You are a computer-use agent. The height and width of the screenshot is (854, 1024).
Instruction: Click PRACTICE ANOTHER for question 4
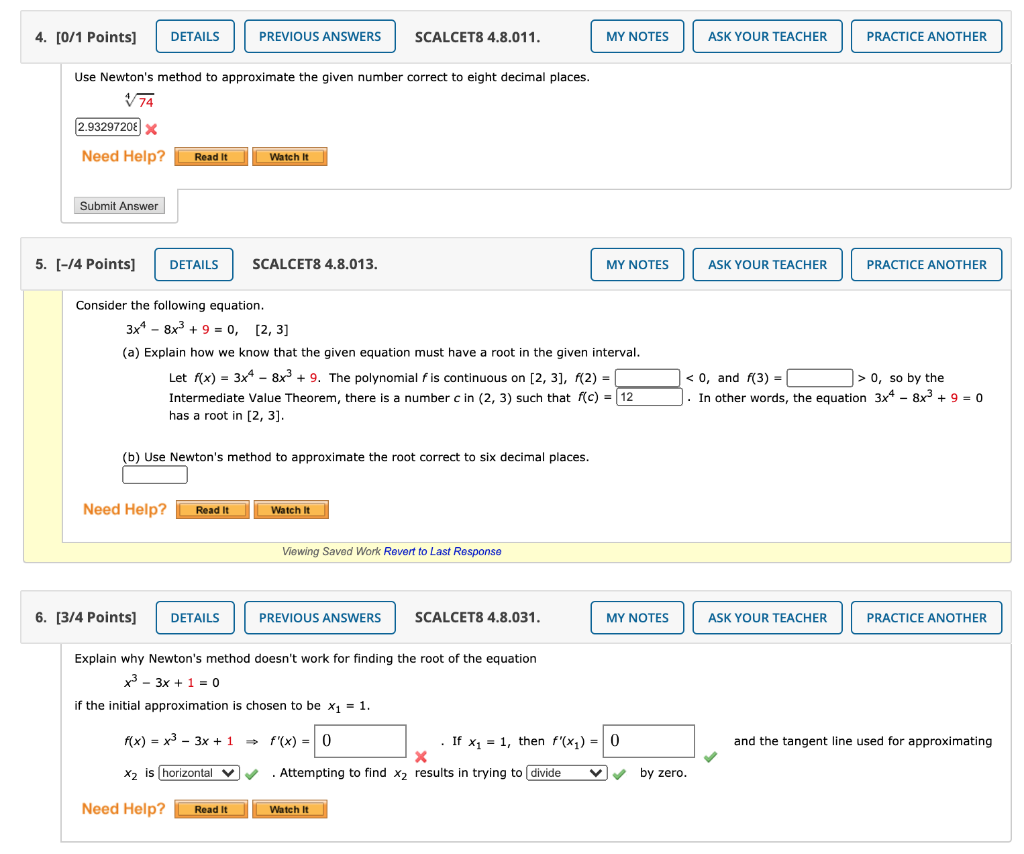tap(926, 36)
